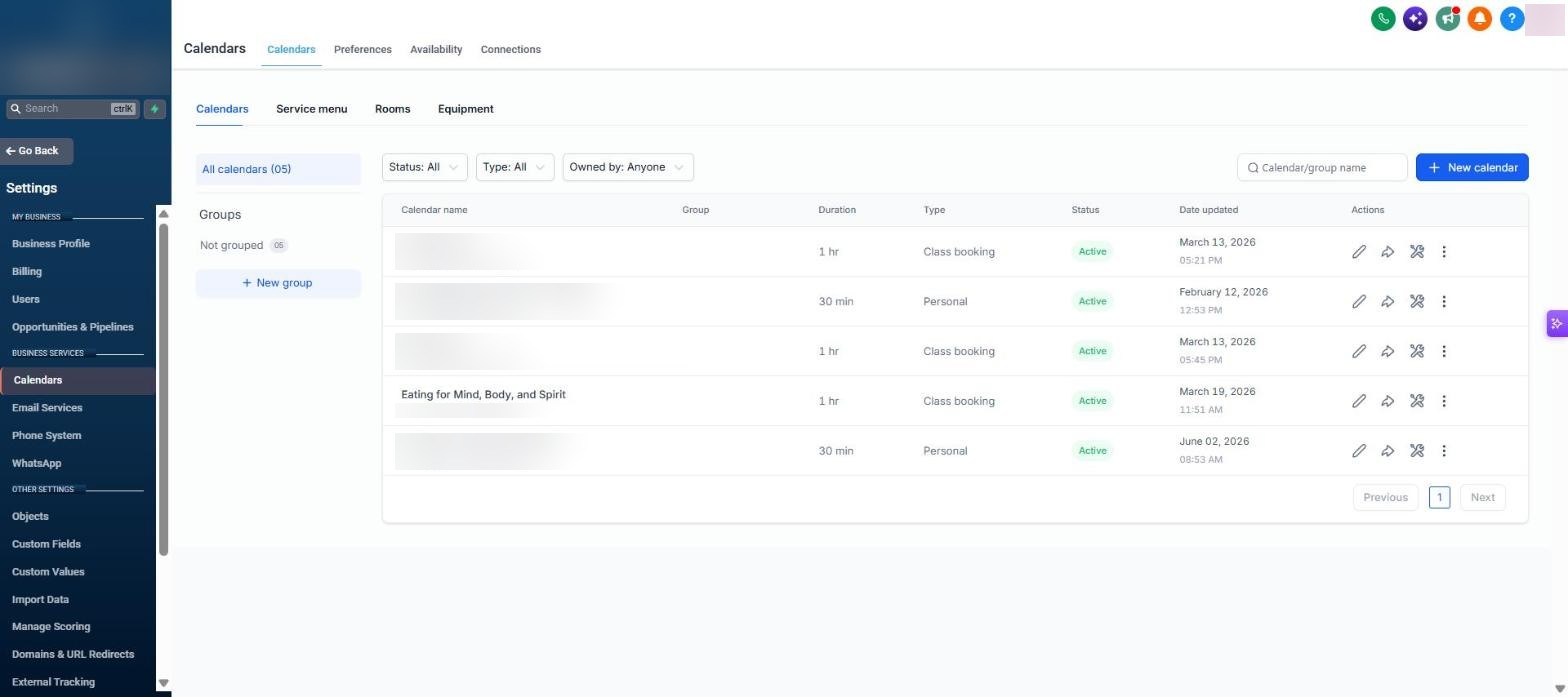Click the Go Back button

point(36,151)
